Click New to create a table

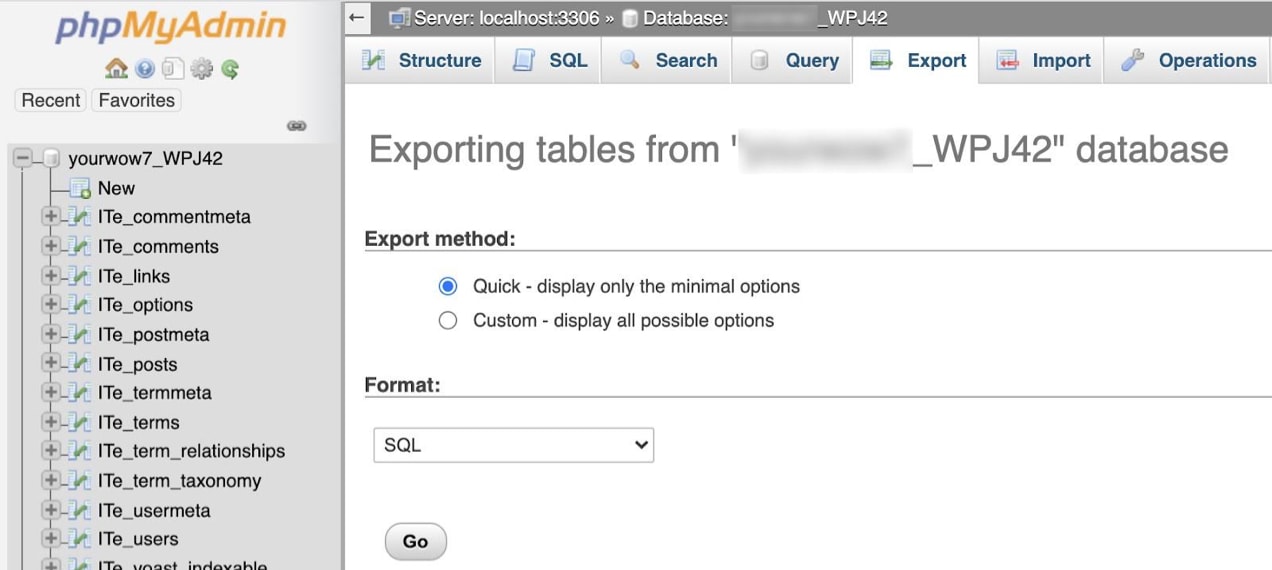click(116, 188)
